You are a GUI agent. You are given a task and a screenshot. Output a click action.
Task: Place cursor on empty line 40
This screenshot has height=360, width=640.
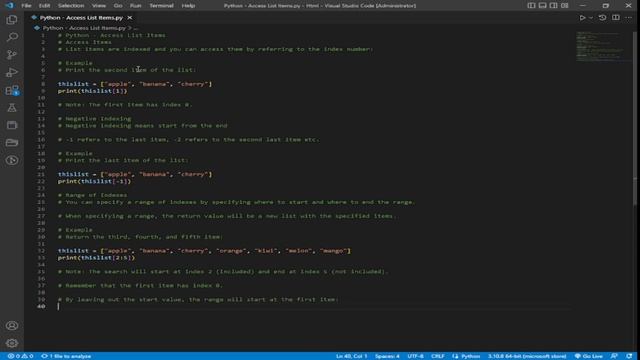click(314, 306)
